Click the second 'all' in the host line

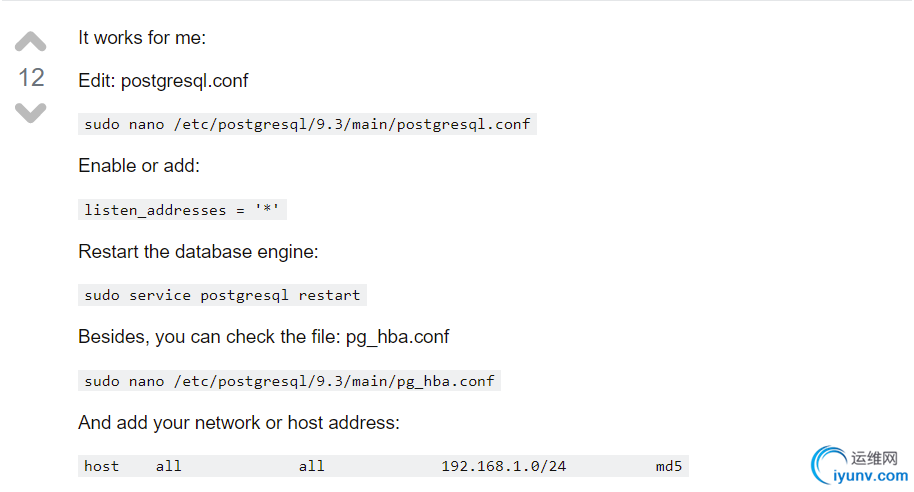(x=311, y=466)
